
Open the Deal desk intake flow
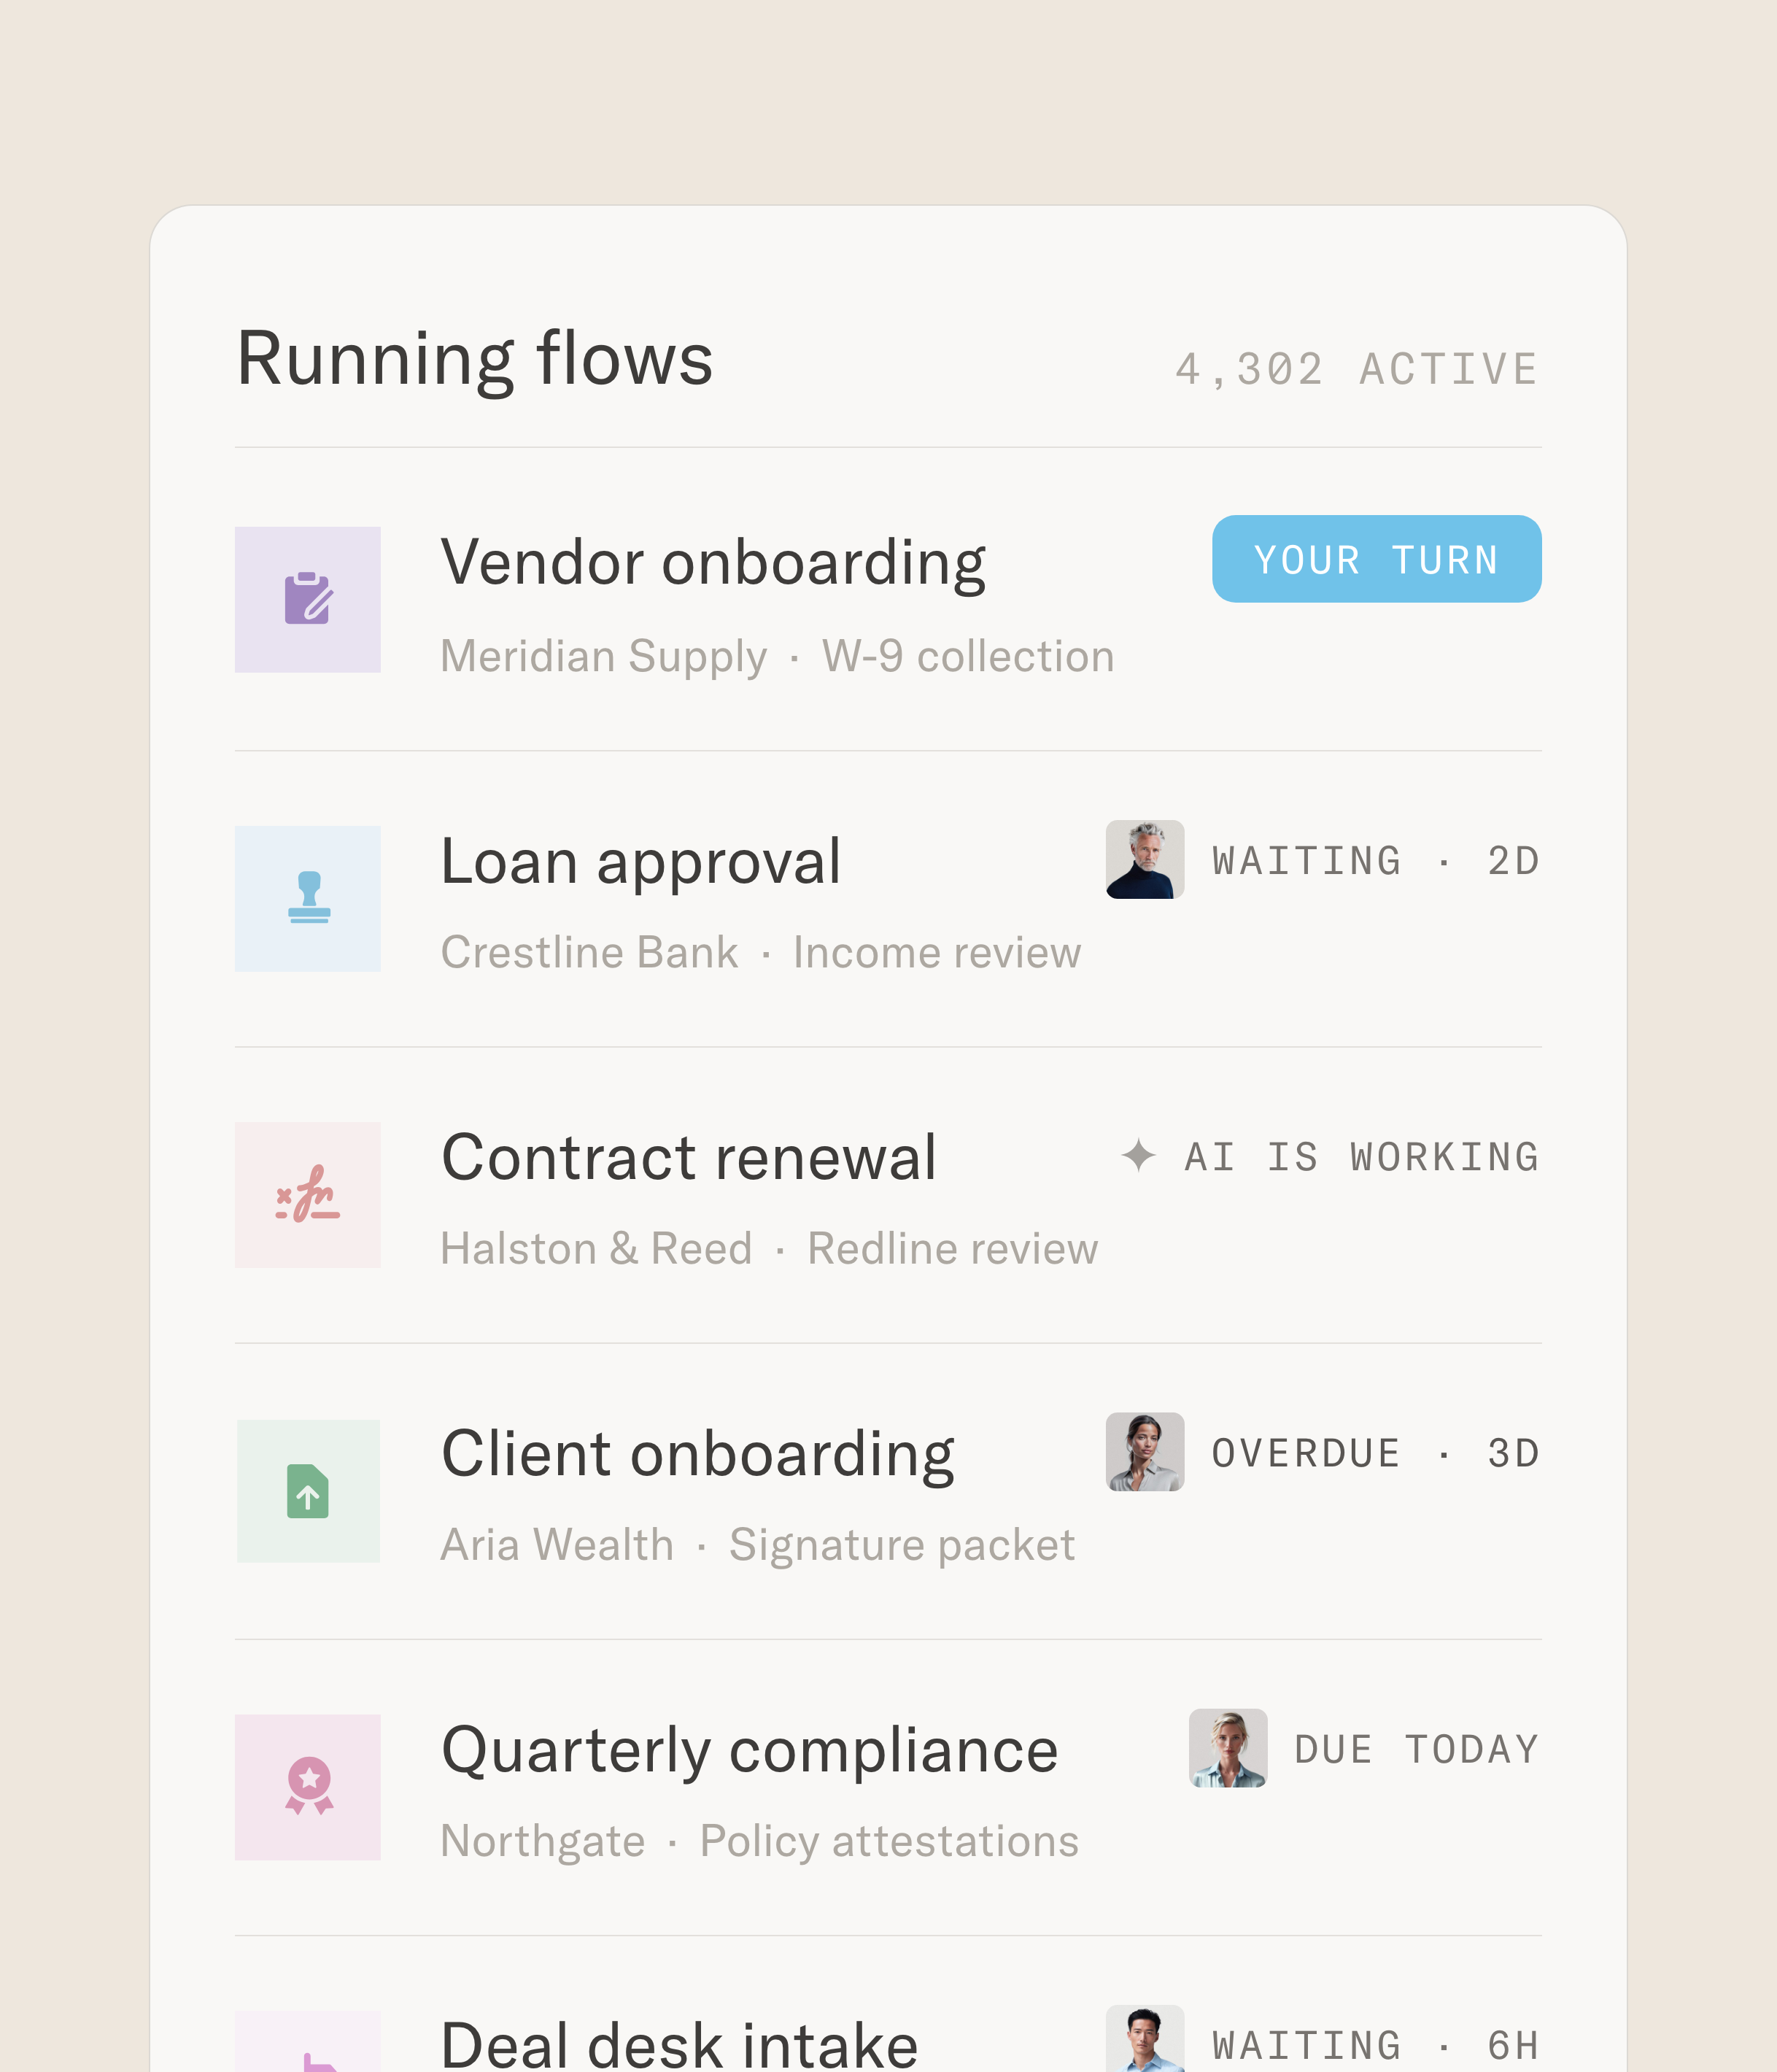coord(679,2044)
